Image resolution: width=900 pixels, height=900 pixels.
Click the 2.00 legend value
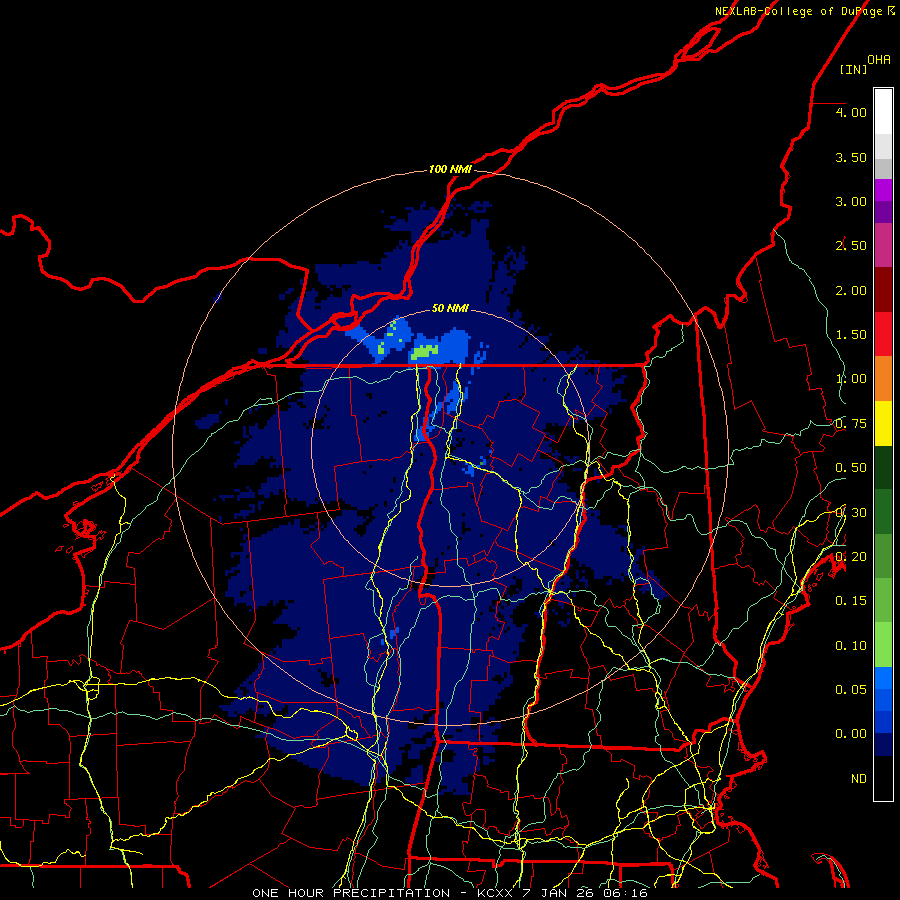[x=851, y=290]
